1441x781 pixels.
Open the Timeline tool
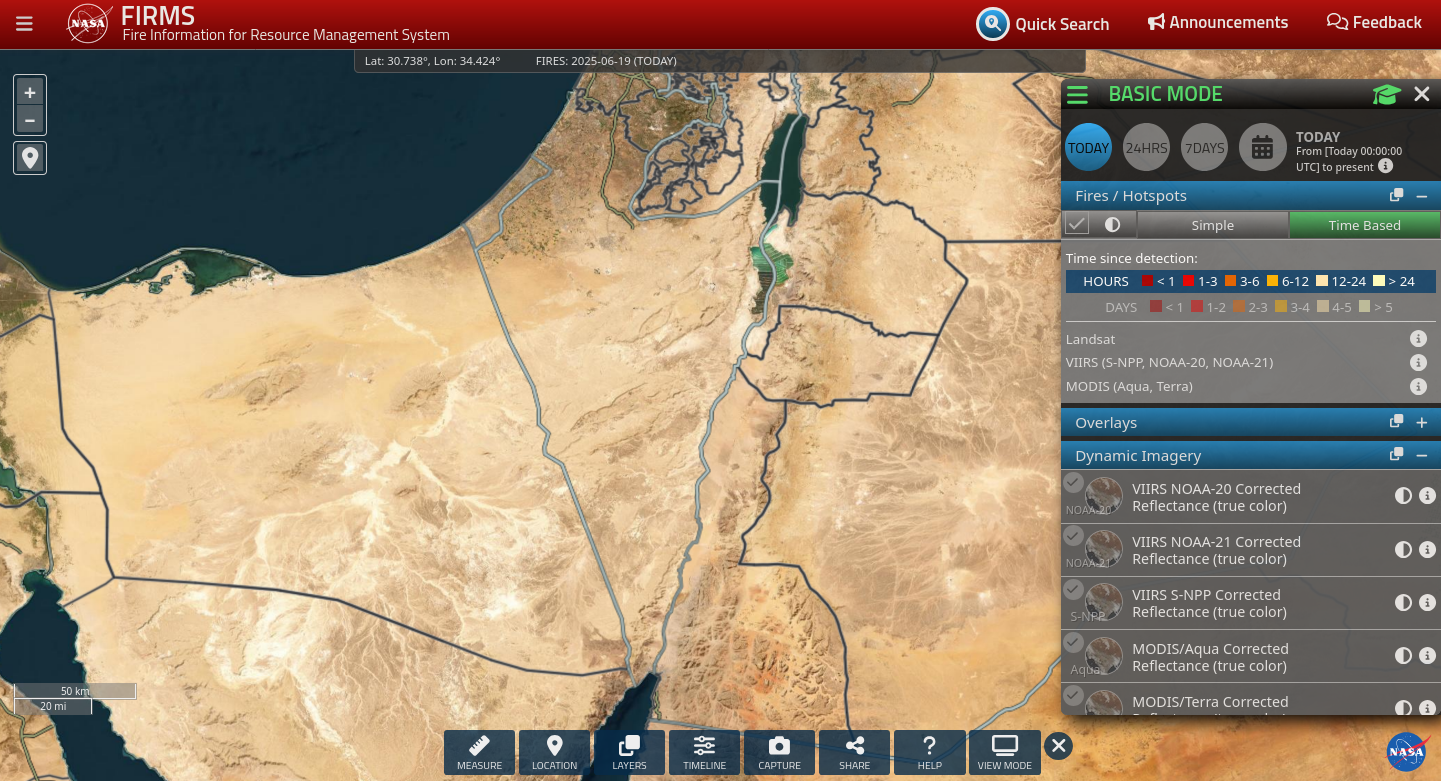point(704,752)
